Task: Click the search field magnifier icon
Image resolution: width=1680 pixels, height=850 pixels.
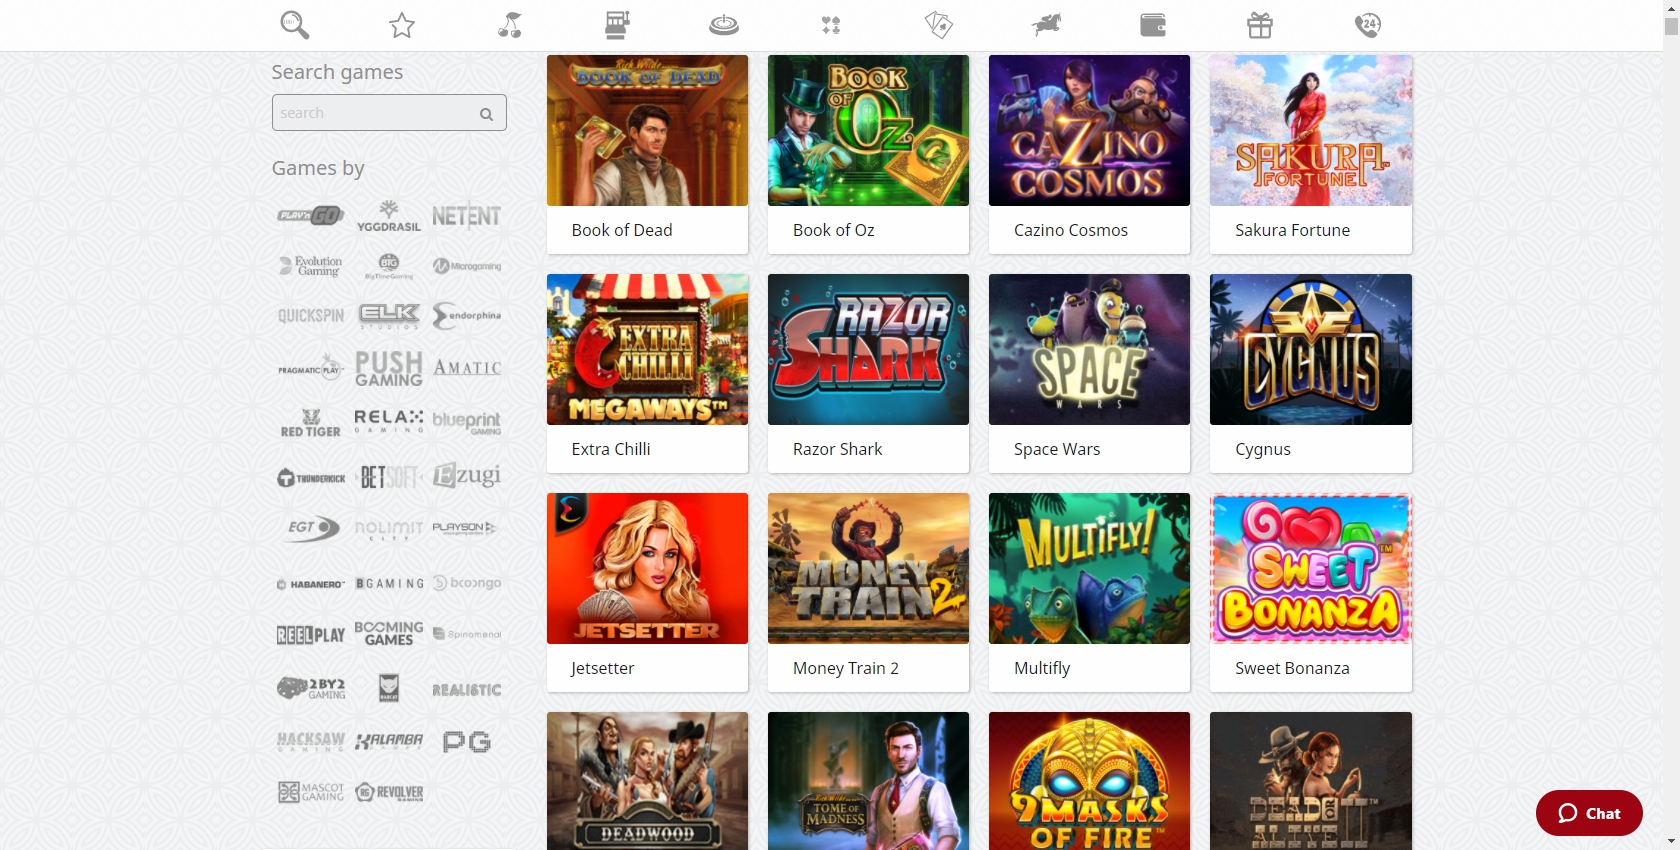Action: (x=486, y=114)
